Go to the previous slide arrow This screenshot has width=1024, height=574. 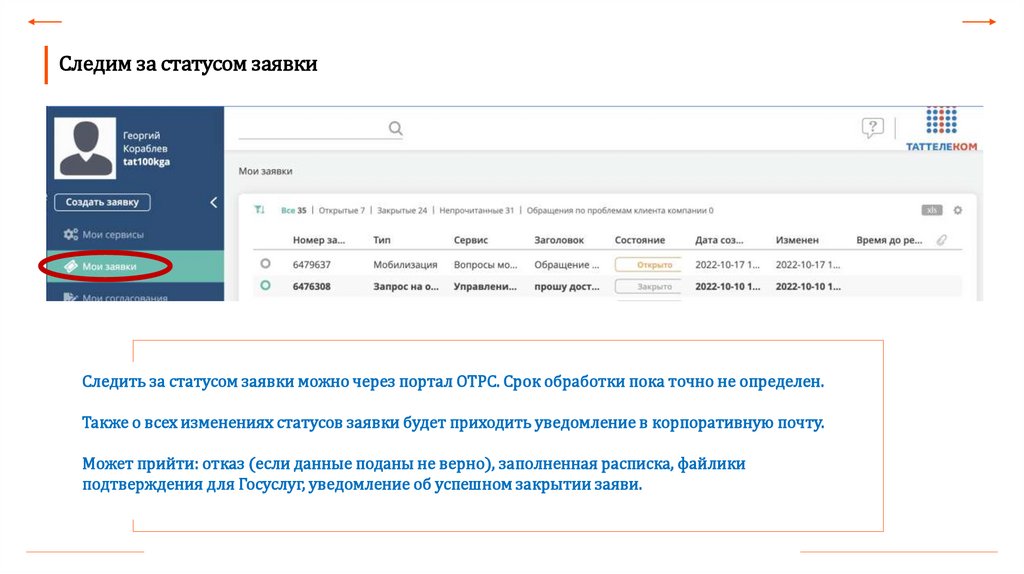click(x=45, y=21)
